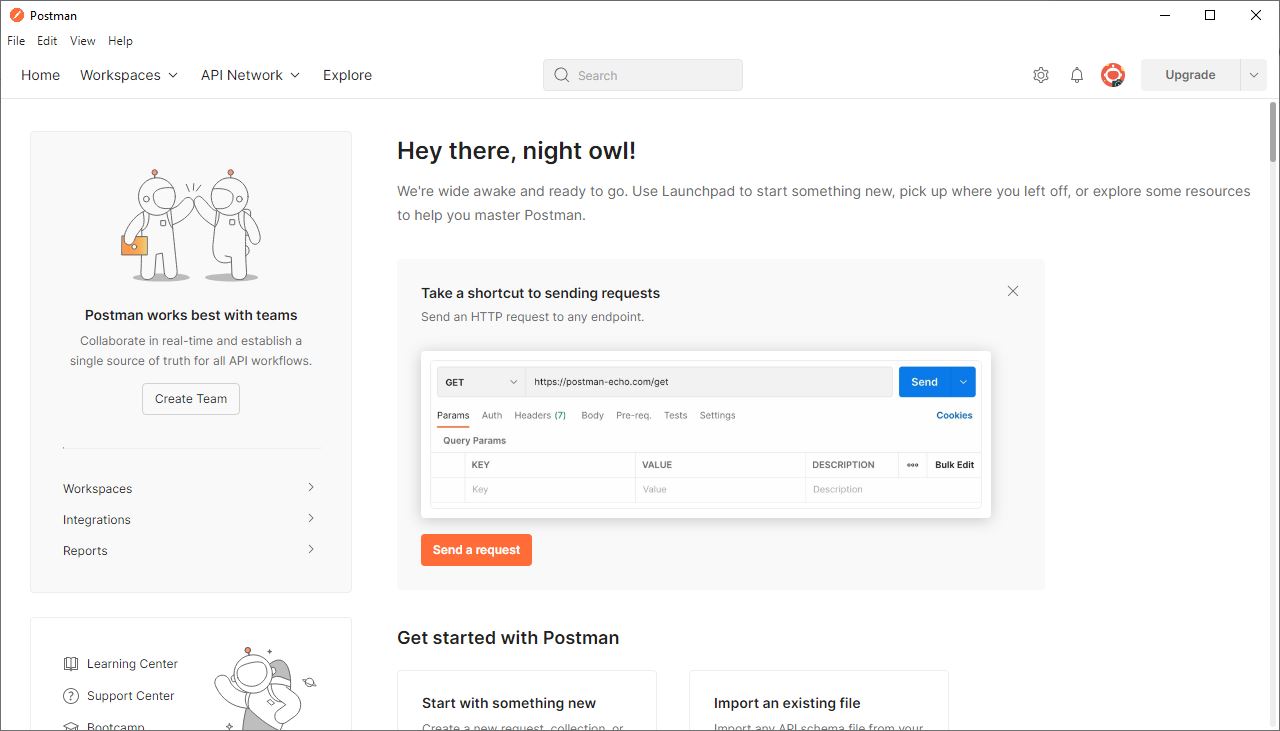The image size is (1280, 731).
Task: Select the Auth tab
Action: point(492,415)
